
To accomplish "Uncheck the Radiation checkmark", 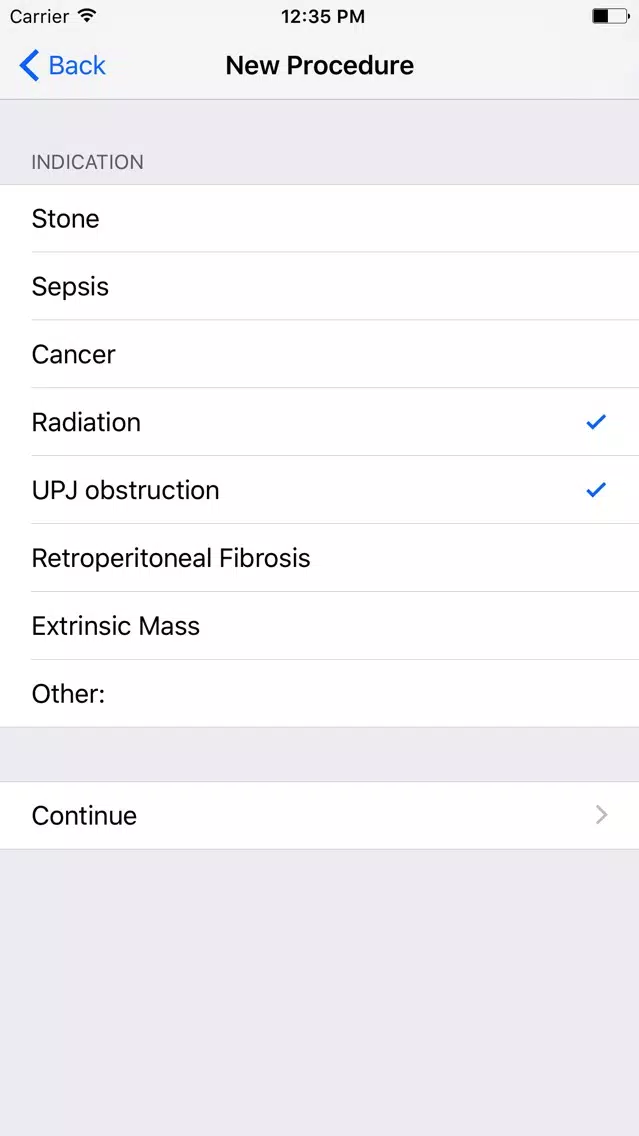I will pyautogui.click(x=596, y=422).
